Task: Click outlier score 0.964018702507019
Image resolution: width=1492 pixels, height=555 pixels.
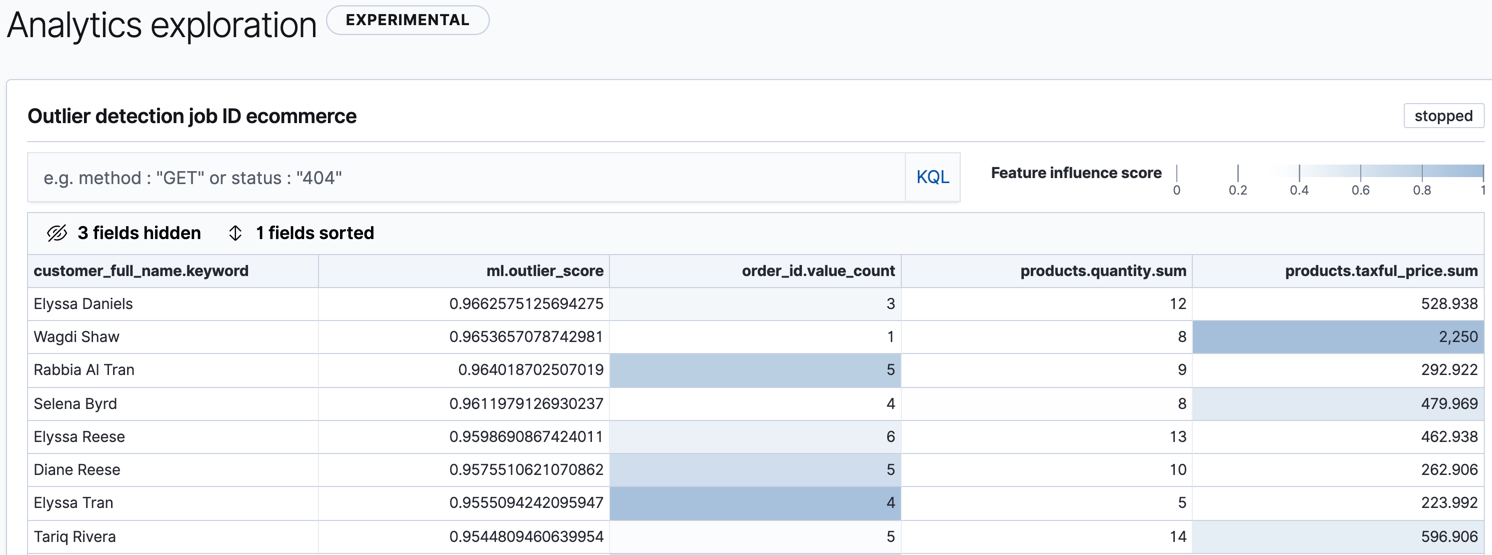Action: [464, 370]
